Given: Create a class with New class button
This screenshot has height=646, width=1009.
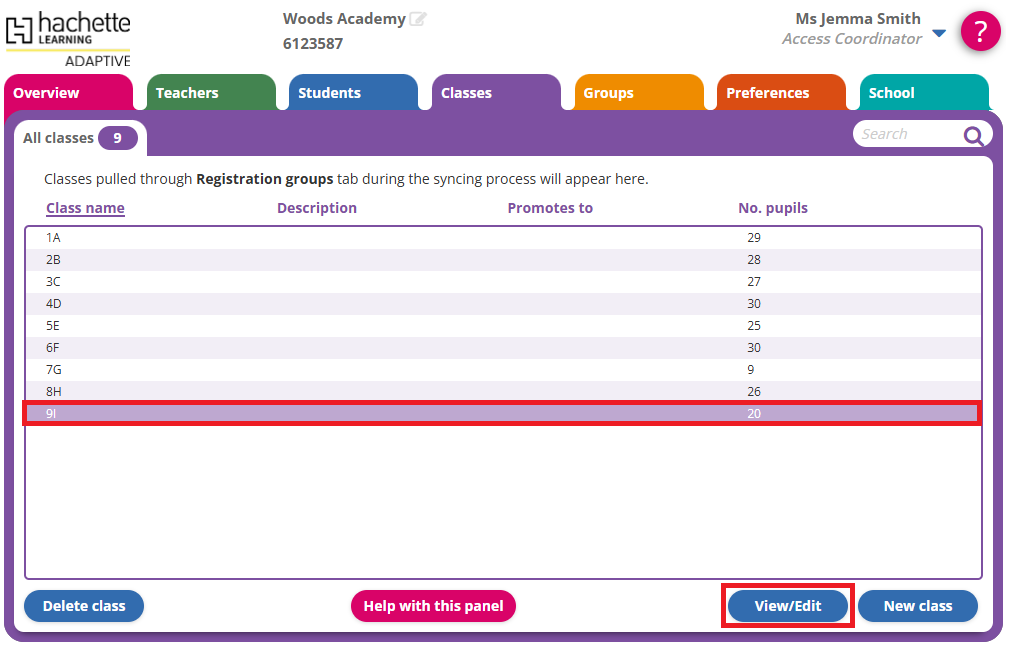Looking at the screenshot, I should 917,606.
